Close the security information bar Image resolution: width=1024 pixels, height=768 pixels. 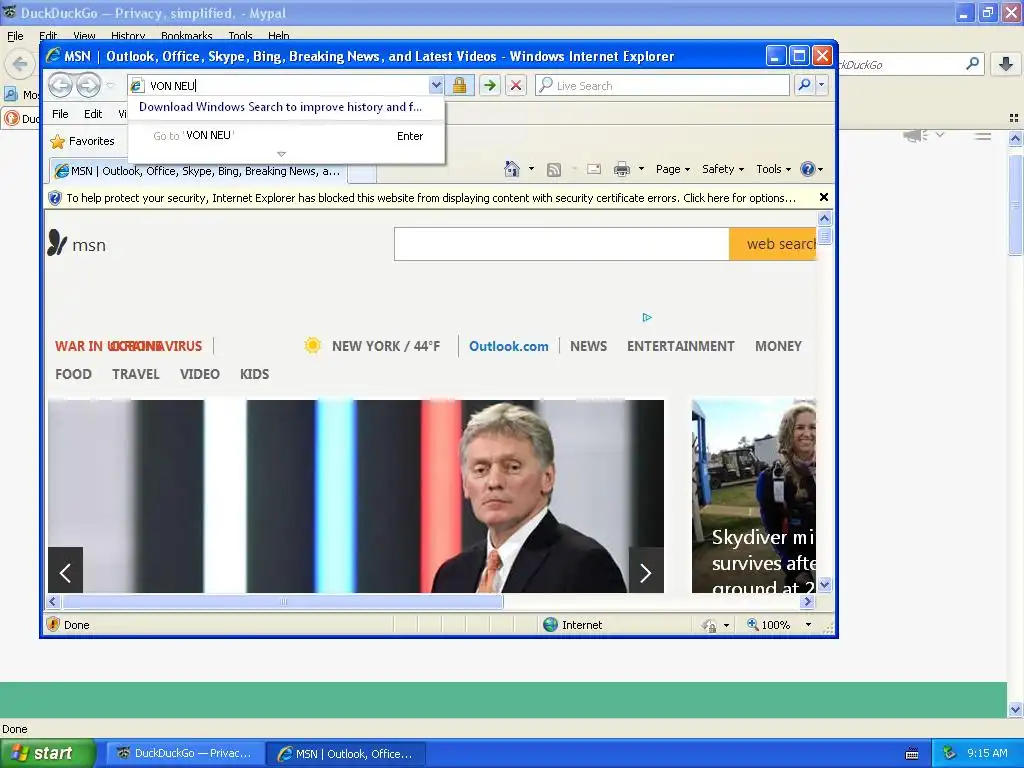824,197
